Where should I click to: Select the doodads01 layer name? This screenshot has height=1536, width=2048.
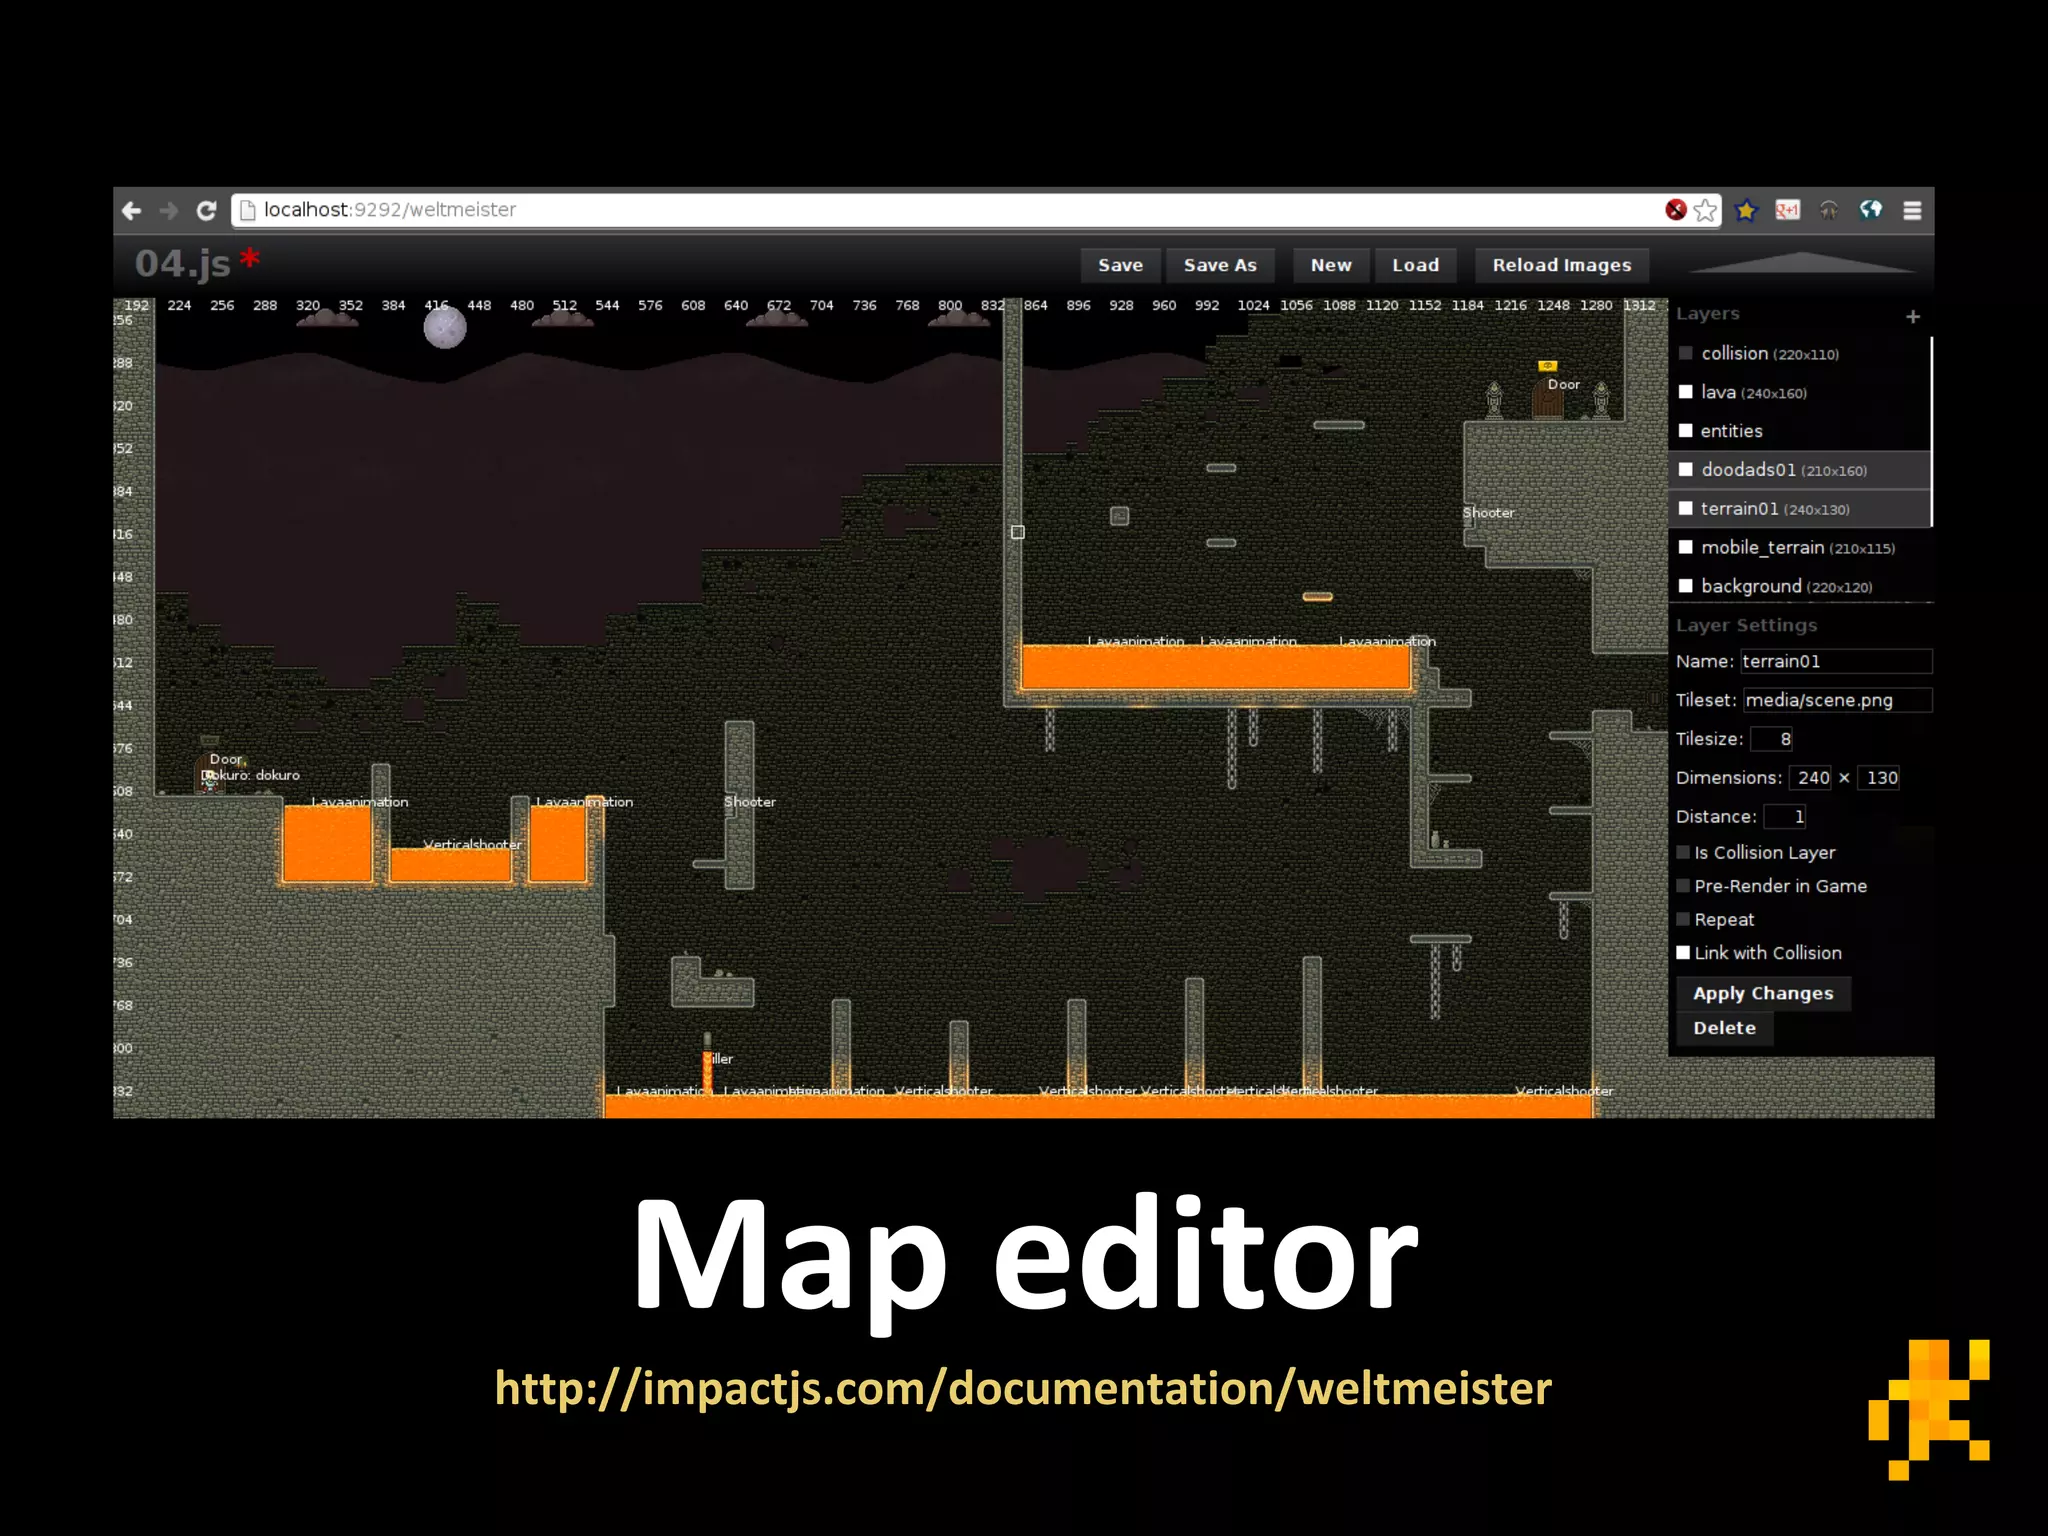[x=1748, y=469]
